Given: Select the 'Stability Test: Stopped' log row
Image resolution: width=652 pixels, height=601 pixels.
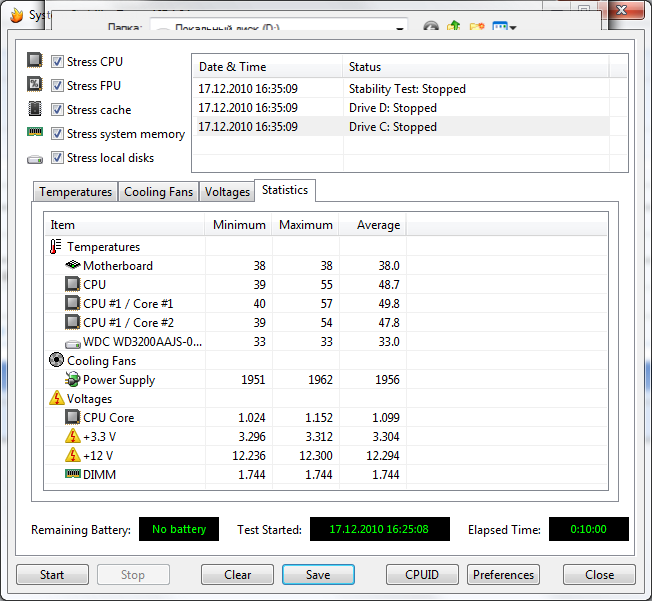Looking at the screenshot, I should 401,89.
